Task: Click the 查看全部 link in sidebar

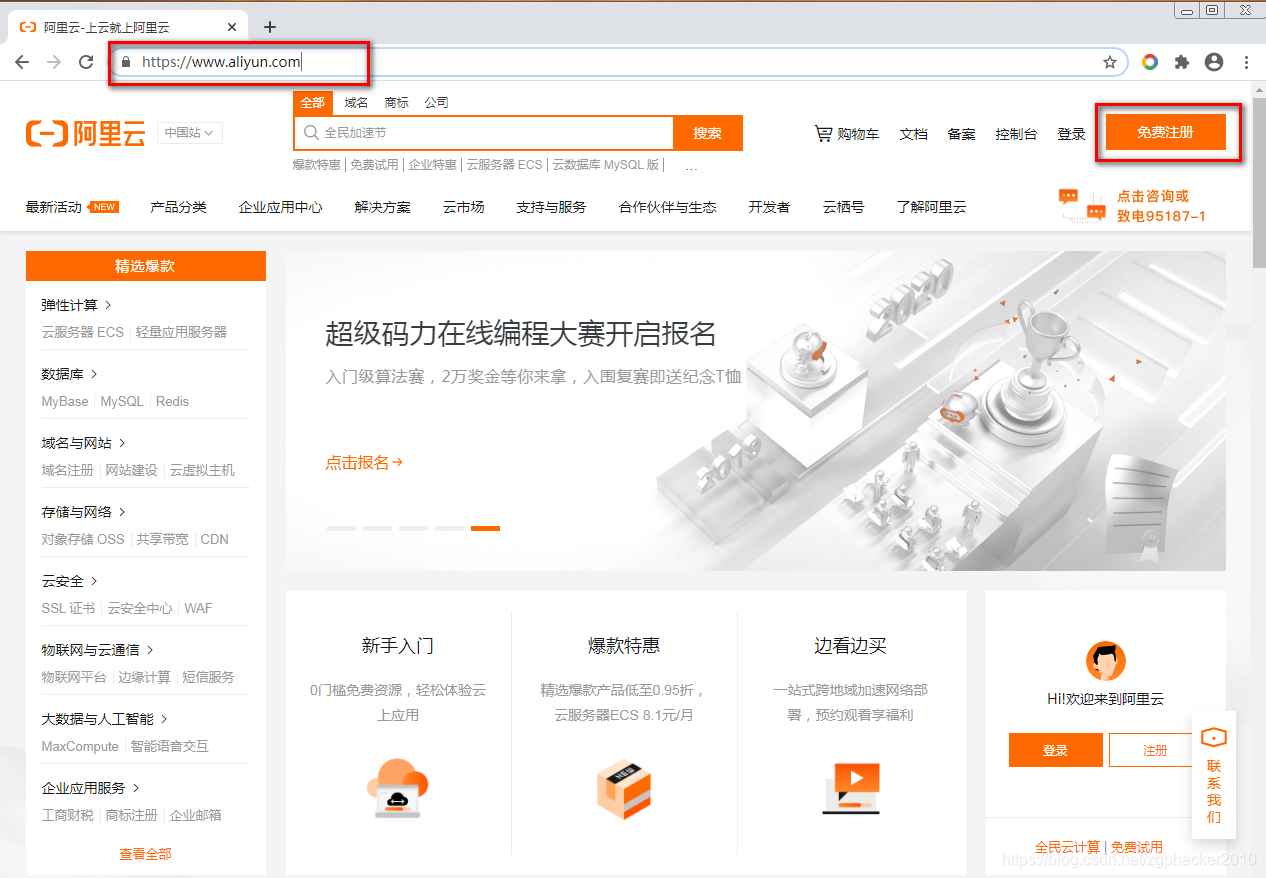Action: [145, 854]
